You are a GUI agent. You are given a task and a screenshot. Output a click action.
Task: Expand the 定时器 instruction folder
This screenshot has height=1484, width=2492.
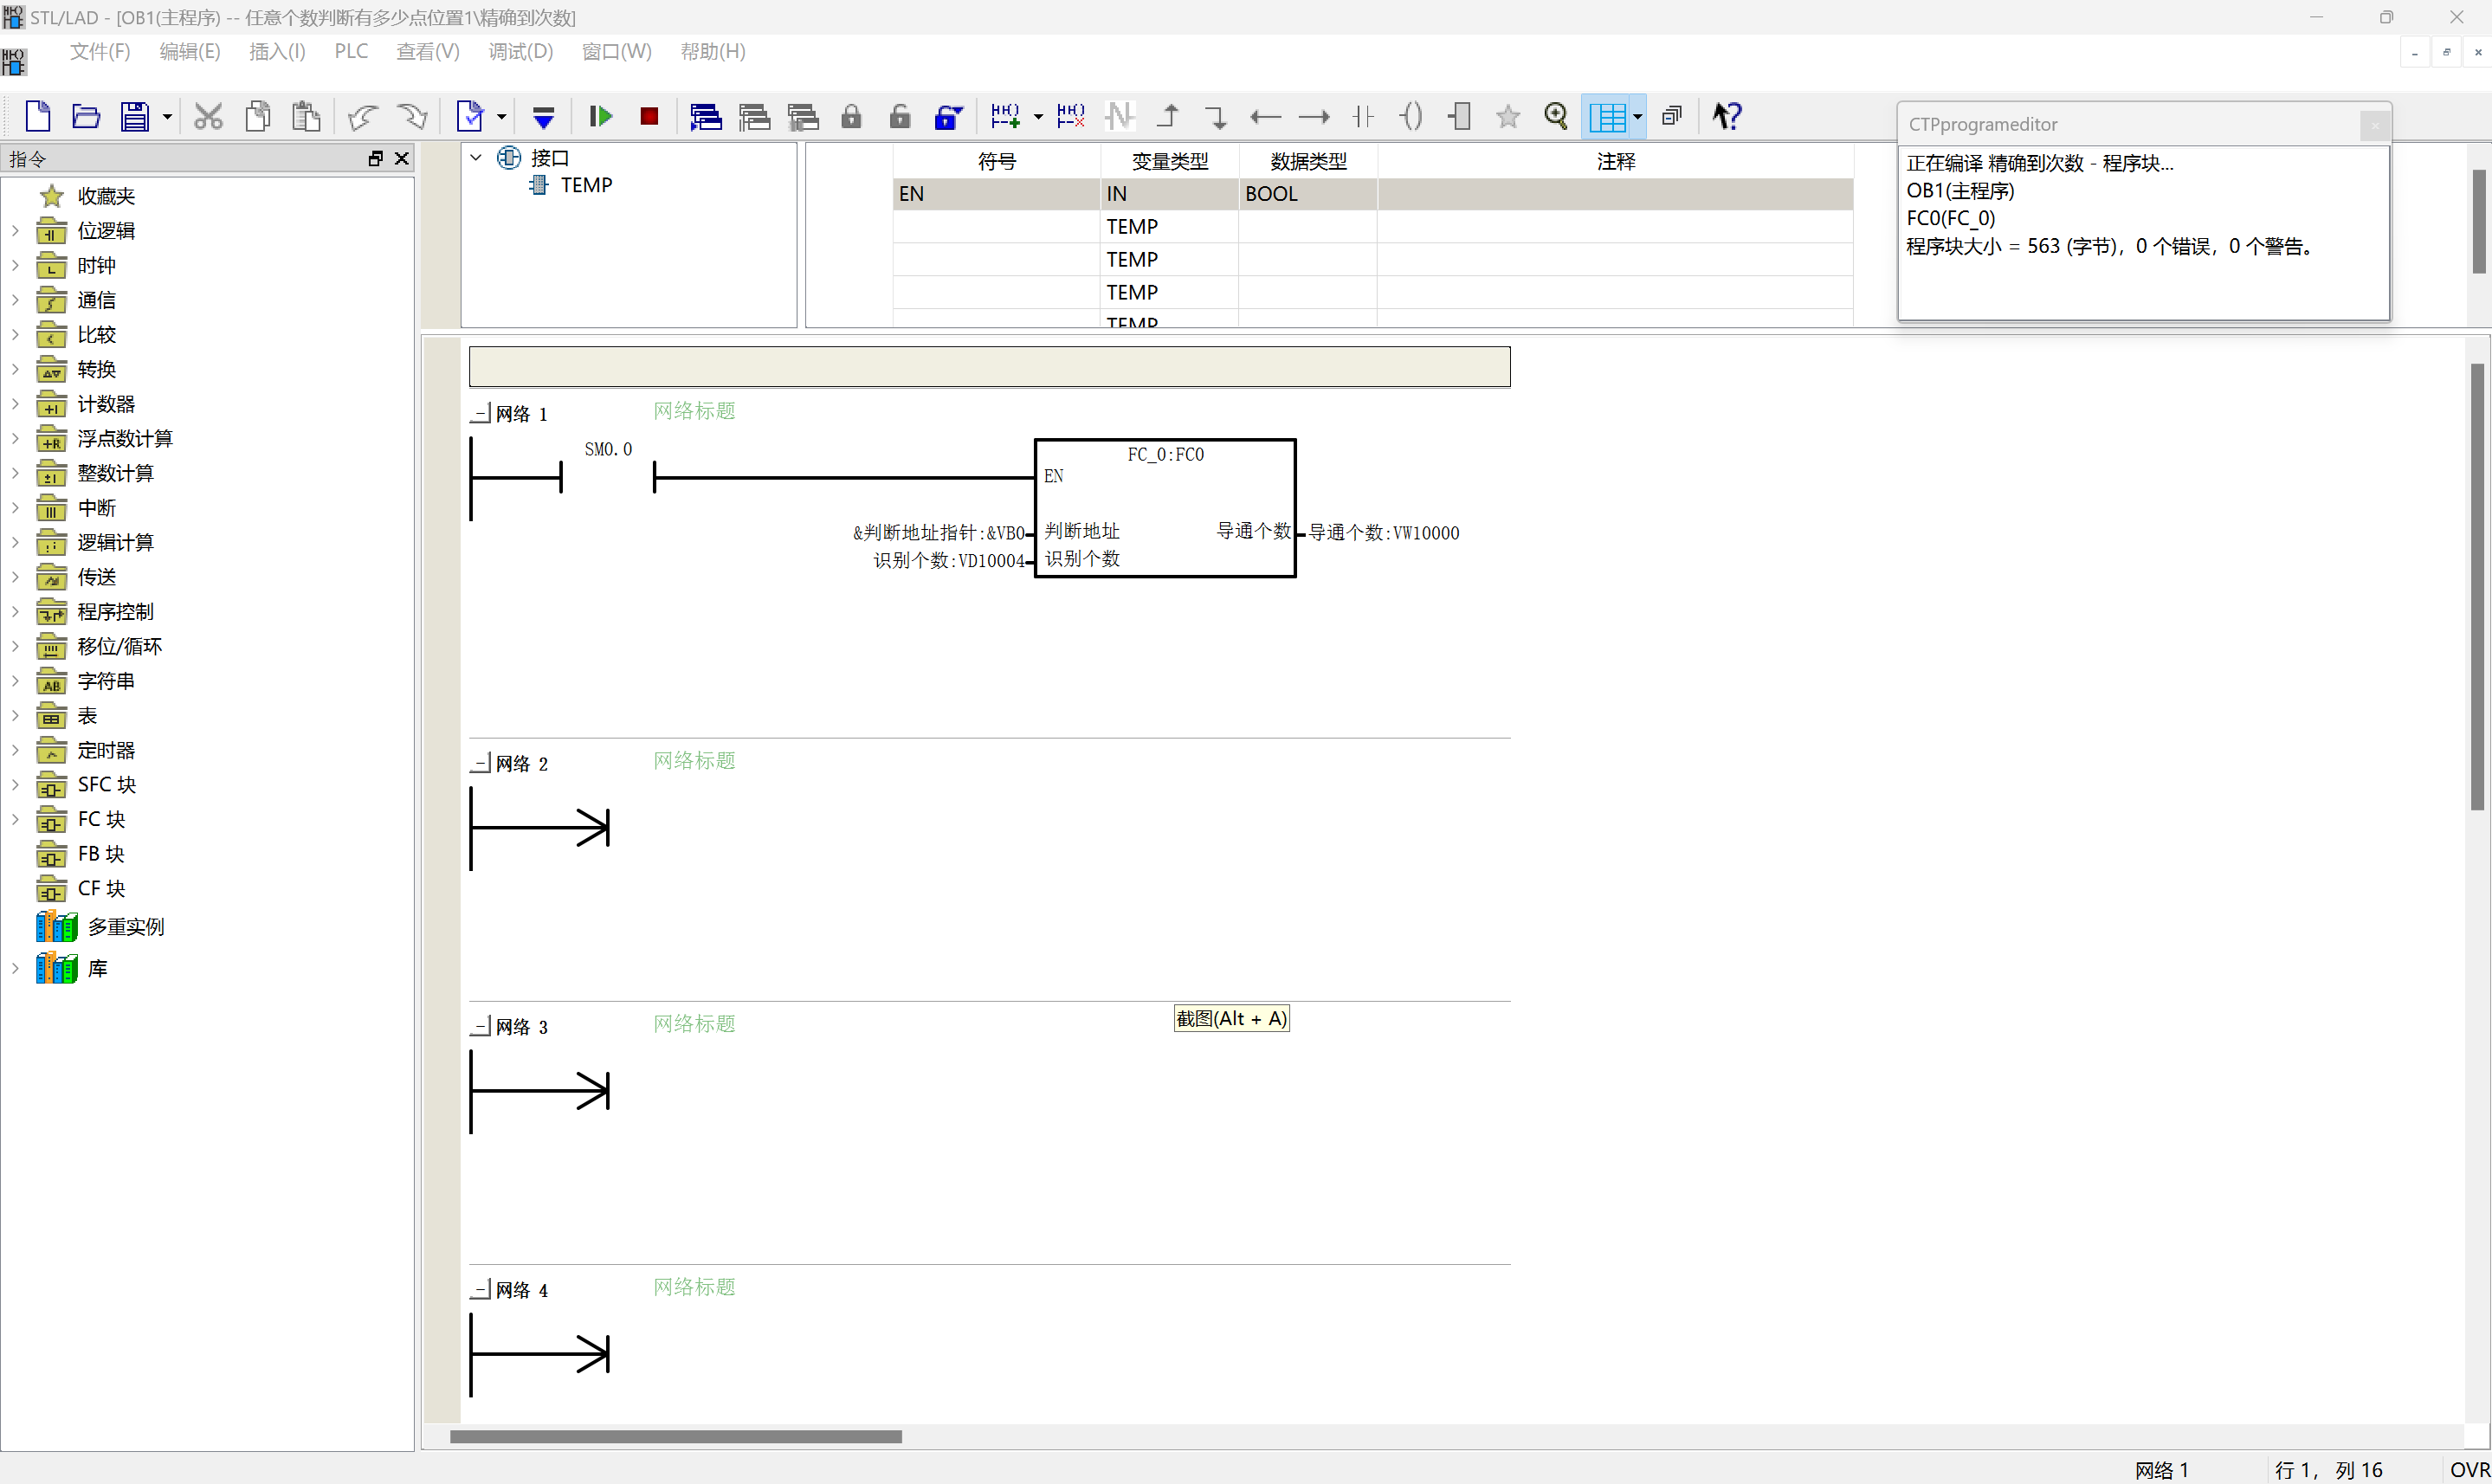pos(15,750)
